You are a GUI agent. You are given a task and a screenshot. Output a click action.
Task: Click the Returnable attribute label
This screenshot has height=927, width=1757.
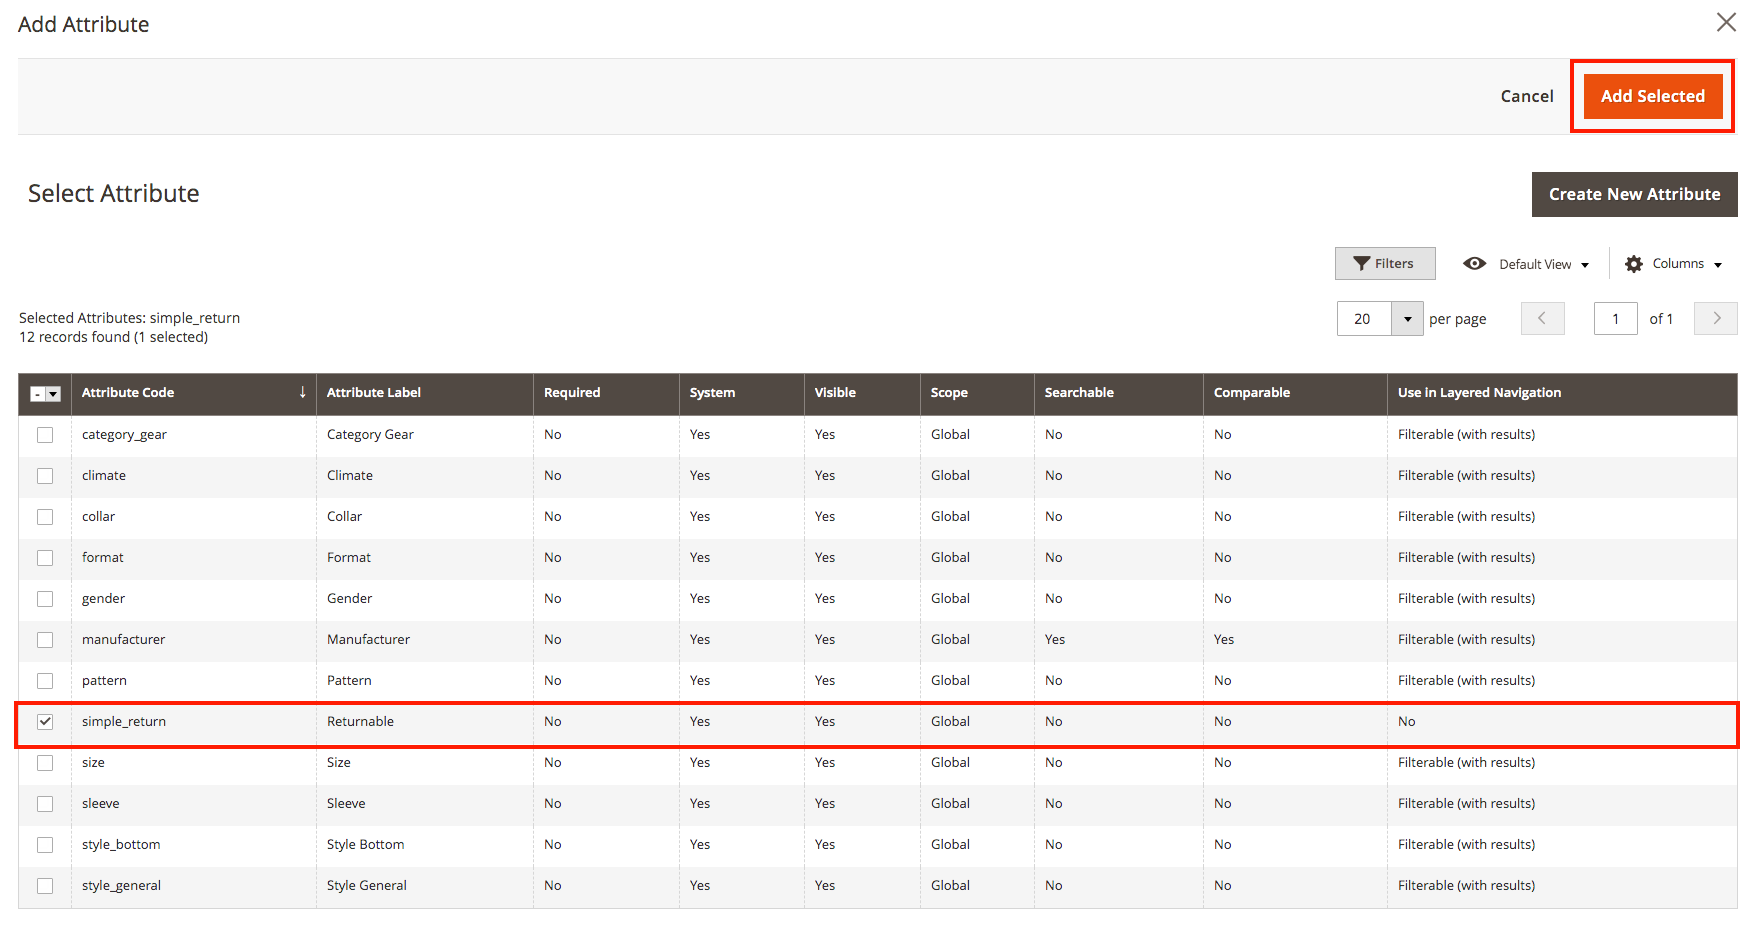click(x=360, y=721)
